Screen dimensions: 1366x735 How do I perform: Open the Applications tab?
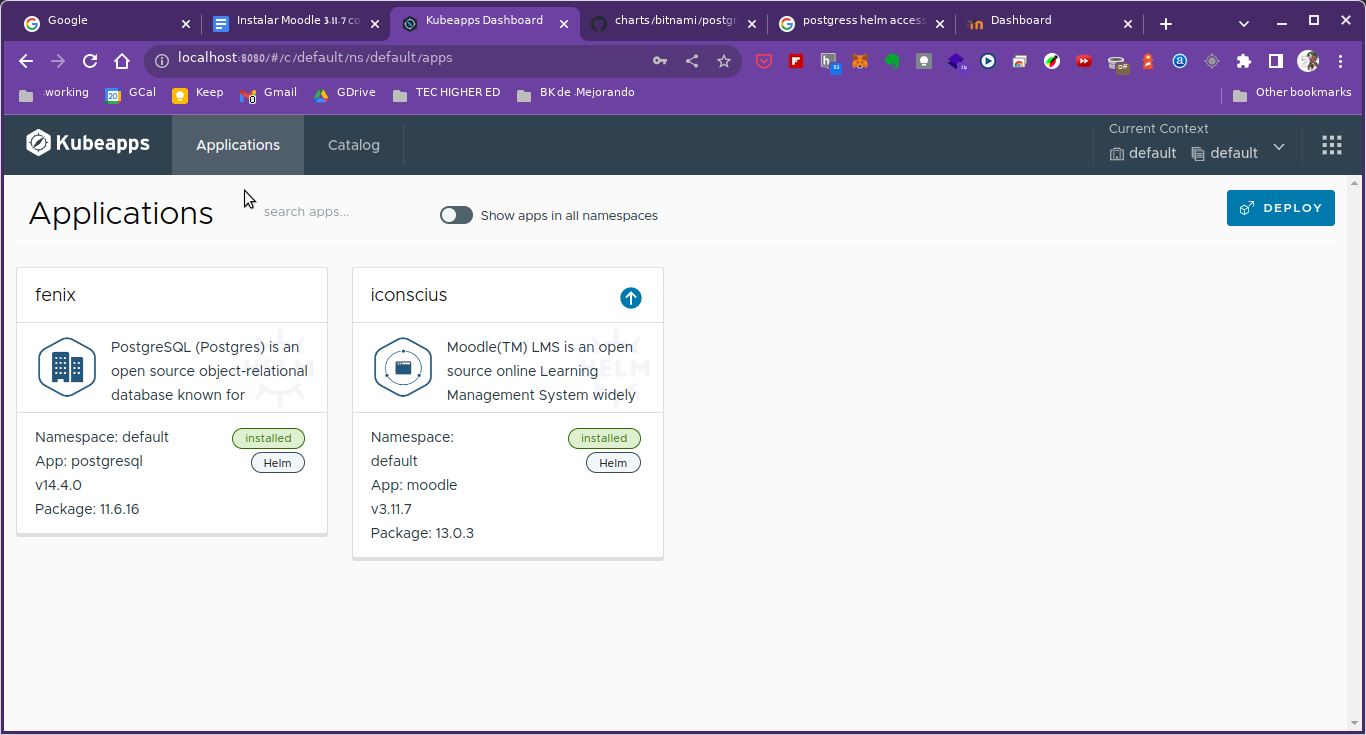point(238,145)
